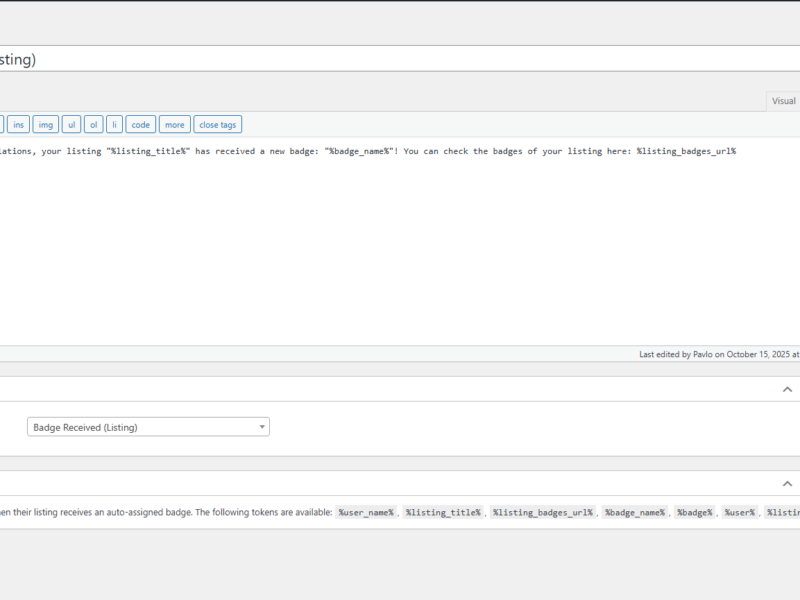Viewport: 800px width, 600px height.
Task: Collapse the panel containing the Badge Received dropdown
Action: 787,389
